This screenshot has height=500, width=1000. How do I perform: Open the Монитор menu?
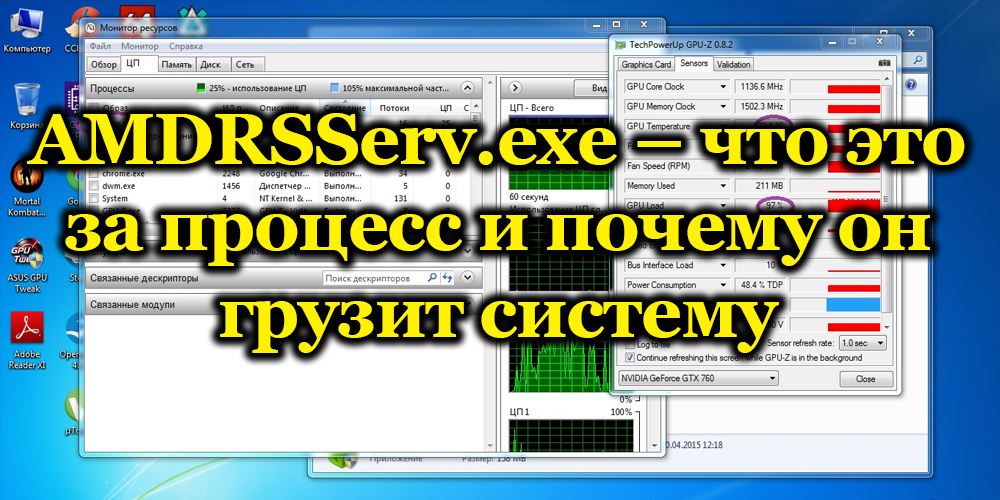pos(140,46)
